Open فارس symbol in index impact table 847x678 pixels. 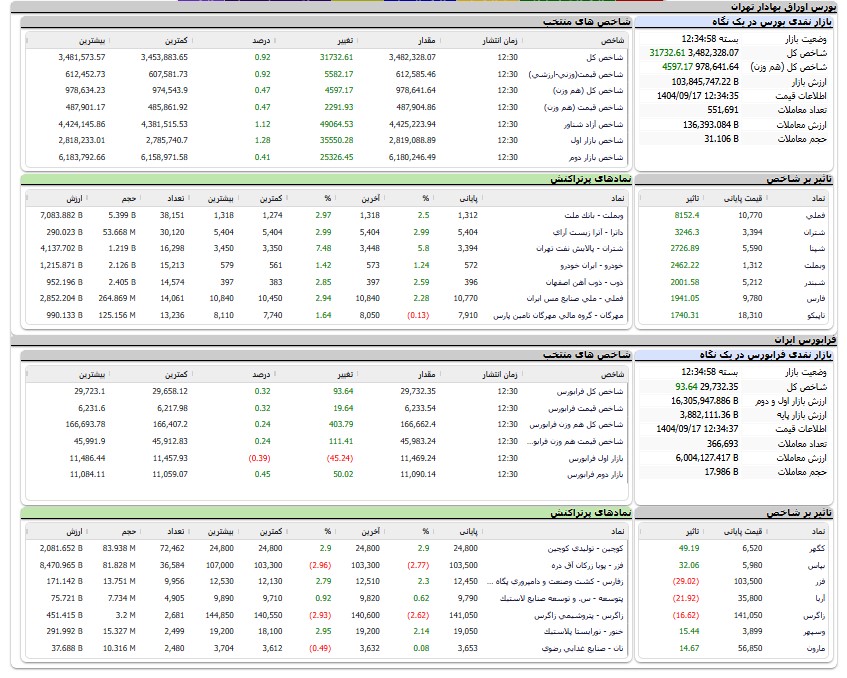click(815, 298)
